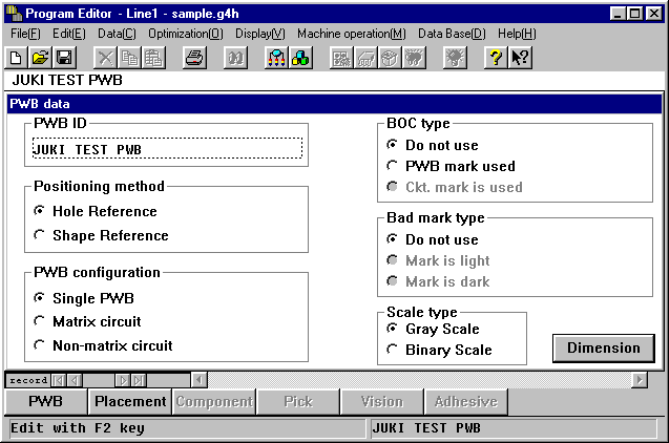
Task: Open a file with the folder icon
Action: [40, 58]
